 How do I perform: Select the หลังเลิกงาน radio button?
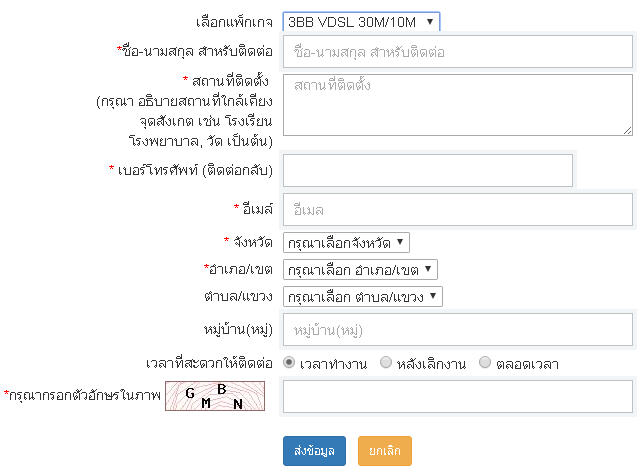click(386, 363)
